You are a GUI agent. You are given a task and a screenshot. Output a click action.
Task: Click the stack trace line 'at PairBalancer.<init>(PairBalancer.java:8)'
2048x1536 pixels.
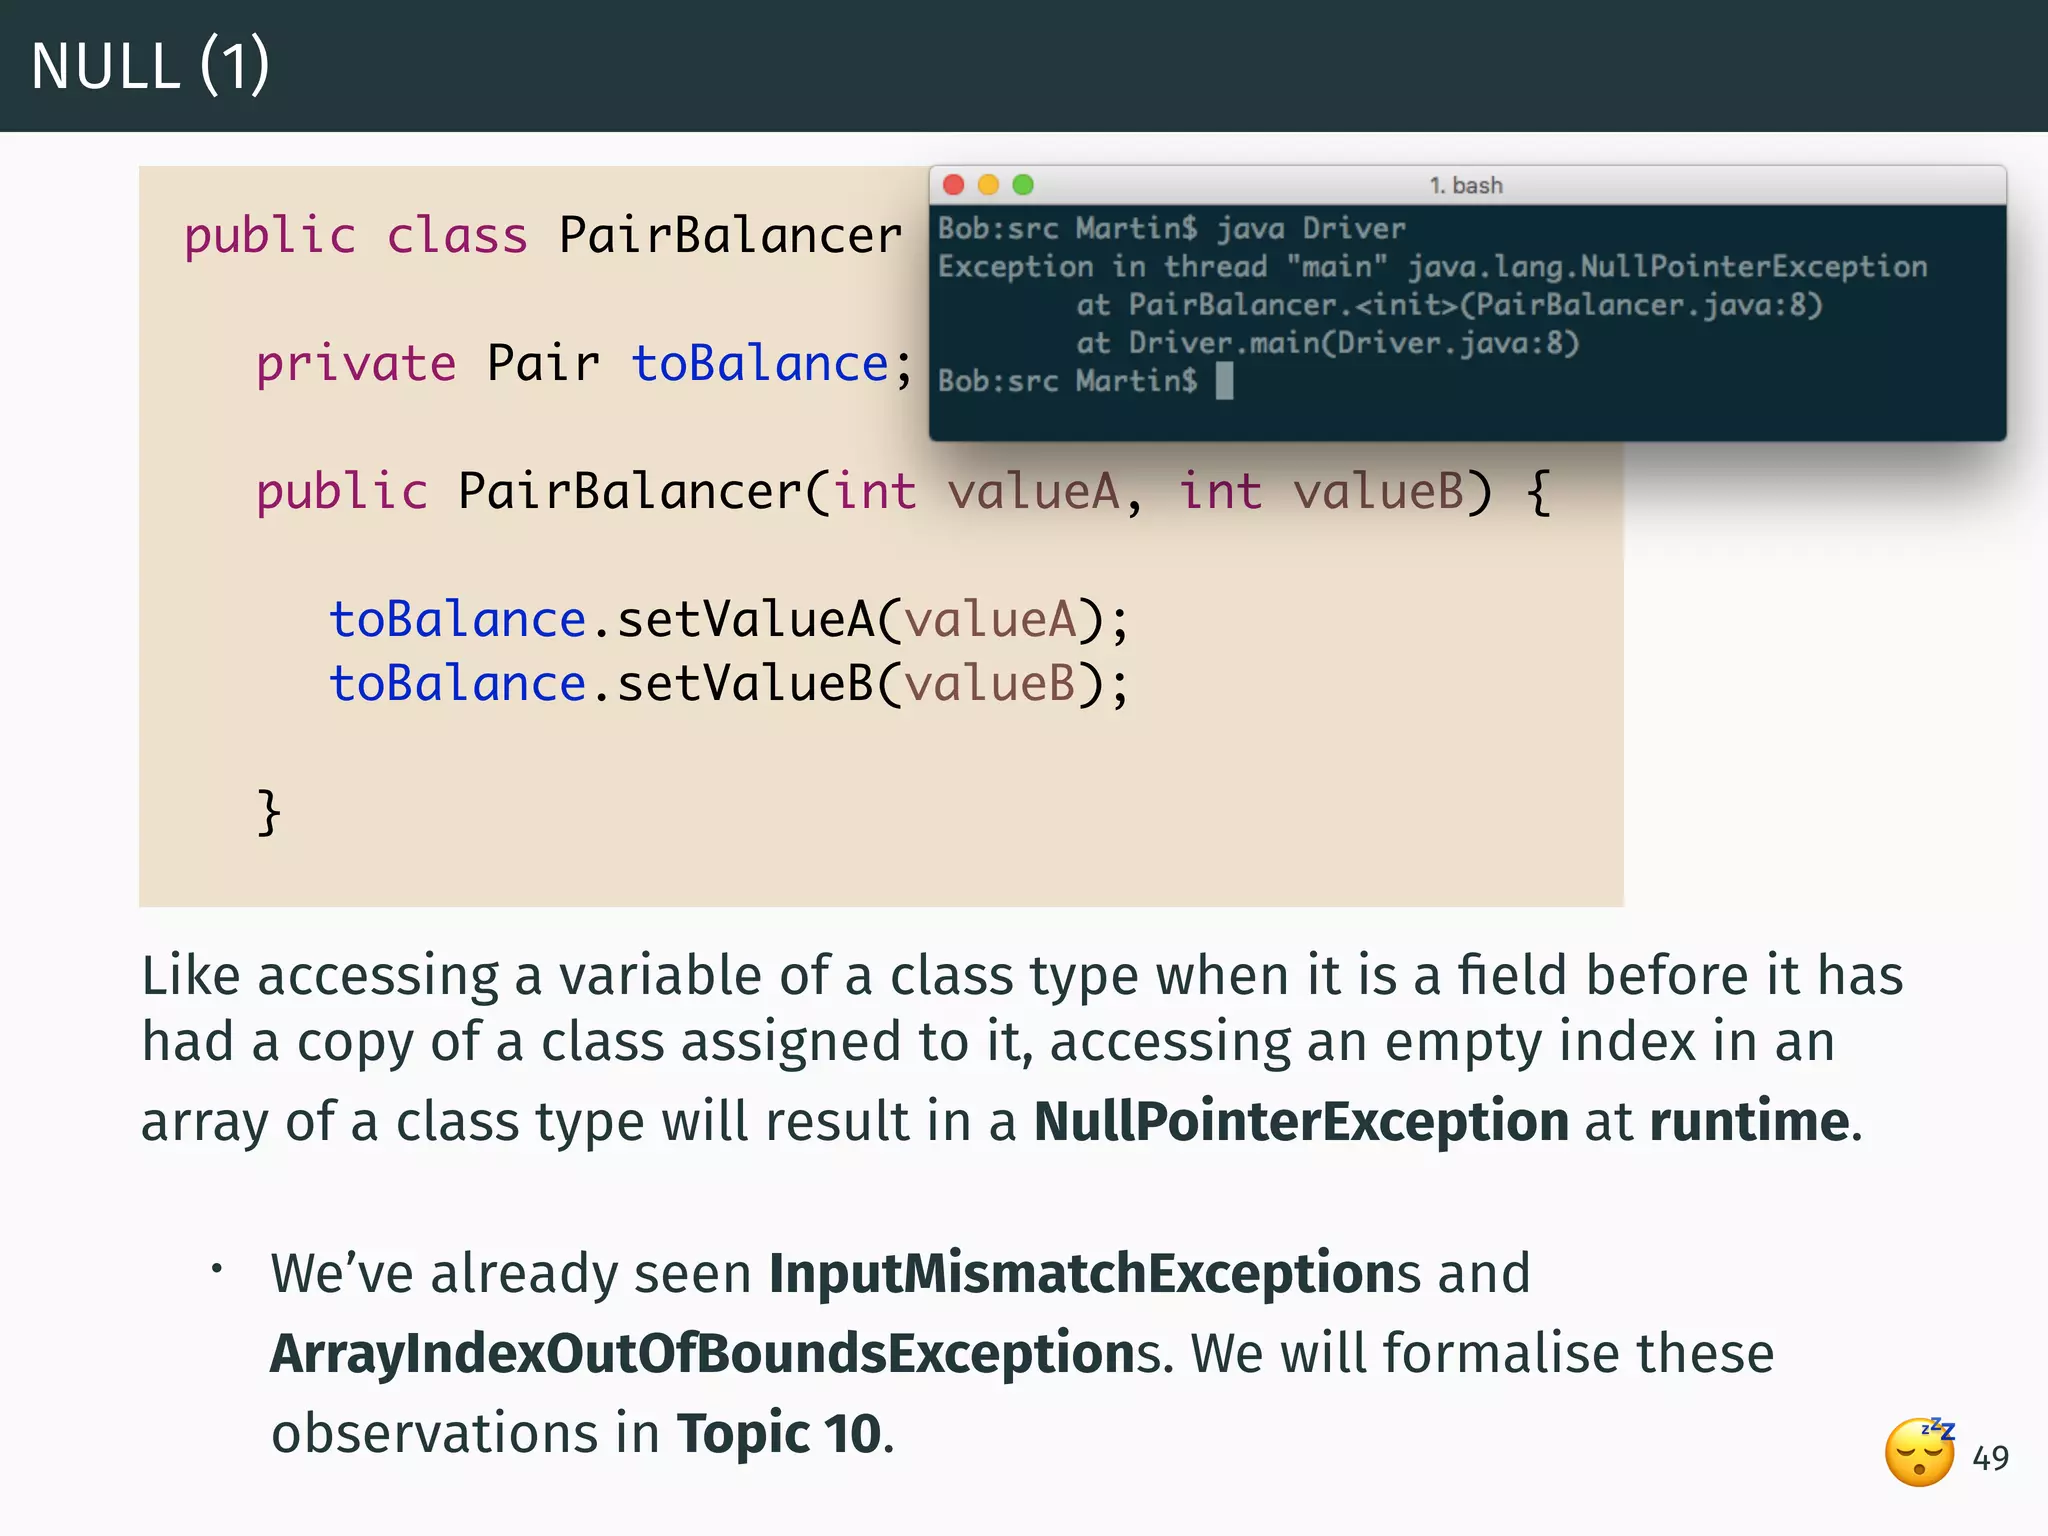pyautogui.click(x=1449, y=304)
